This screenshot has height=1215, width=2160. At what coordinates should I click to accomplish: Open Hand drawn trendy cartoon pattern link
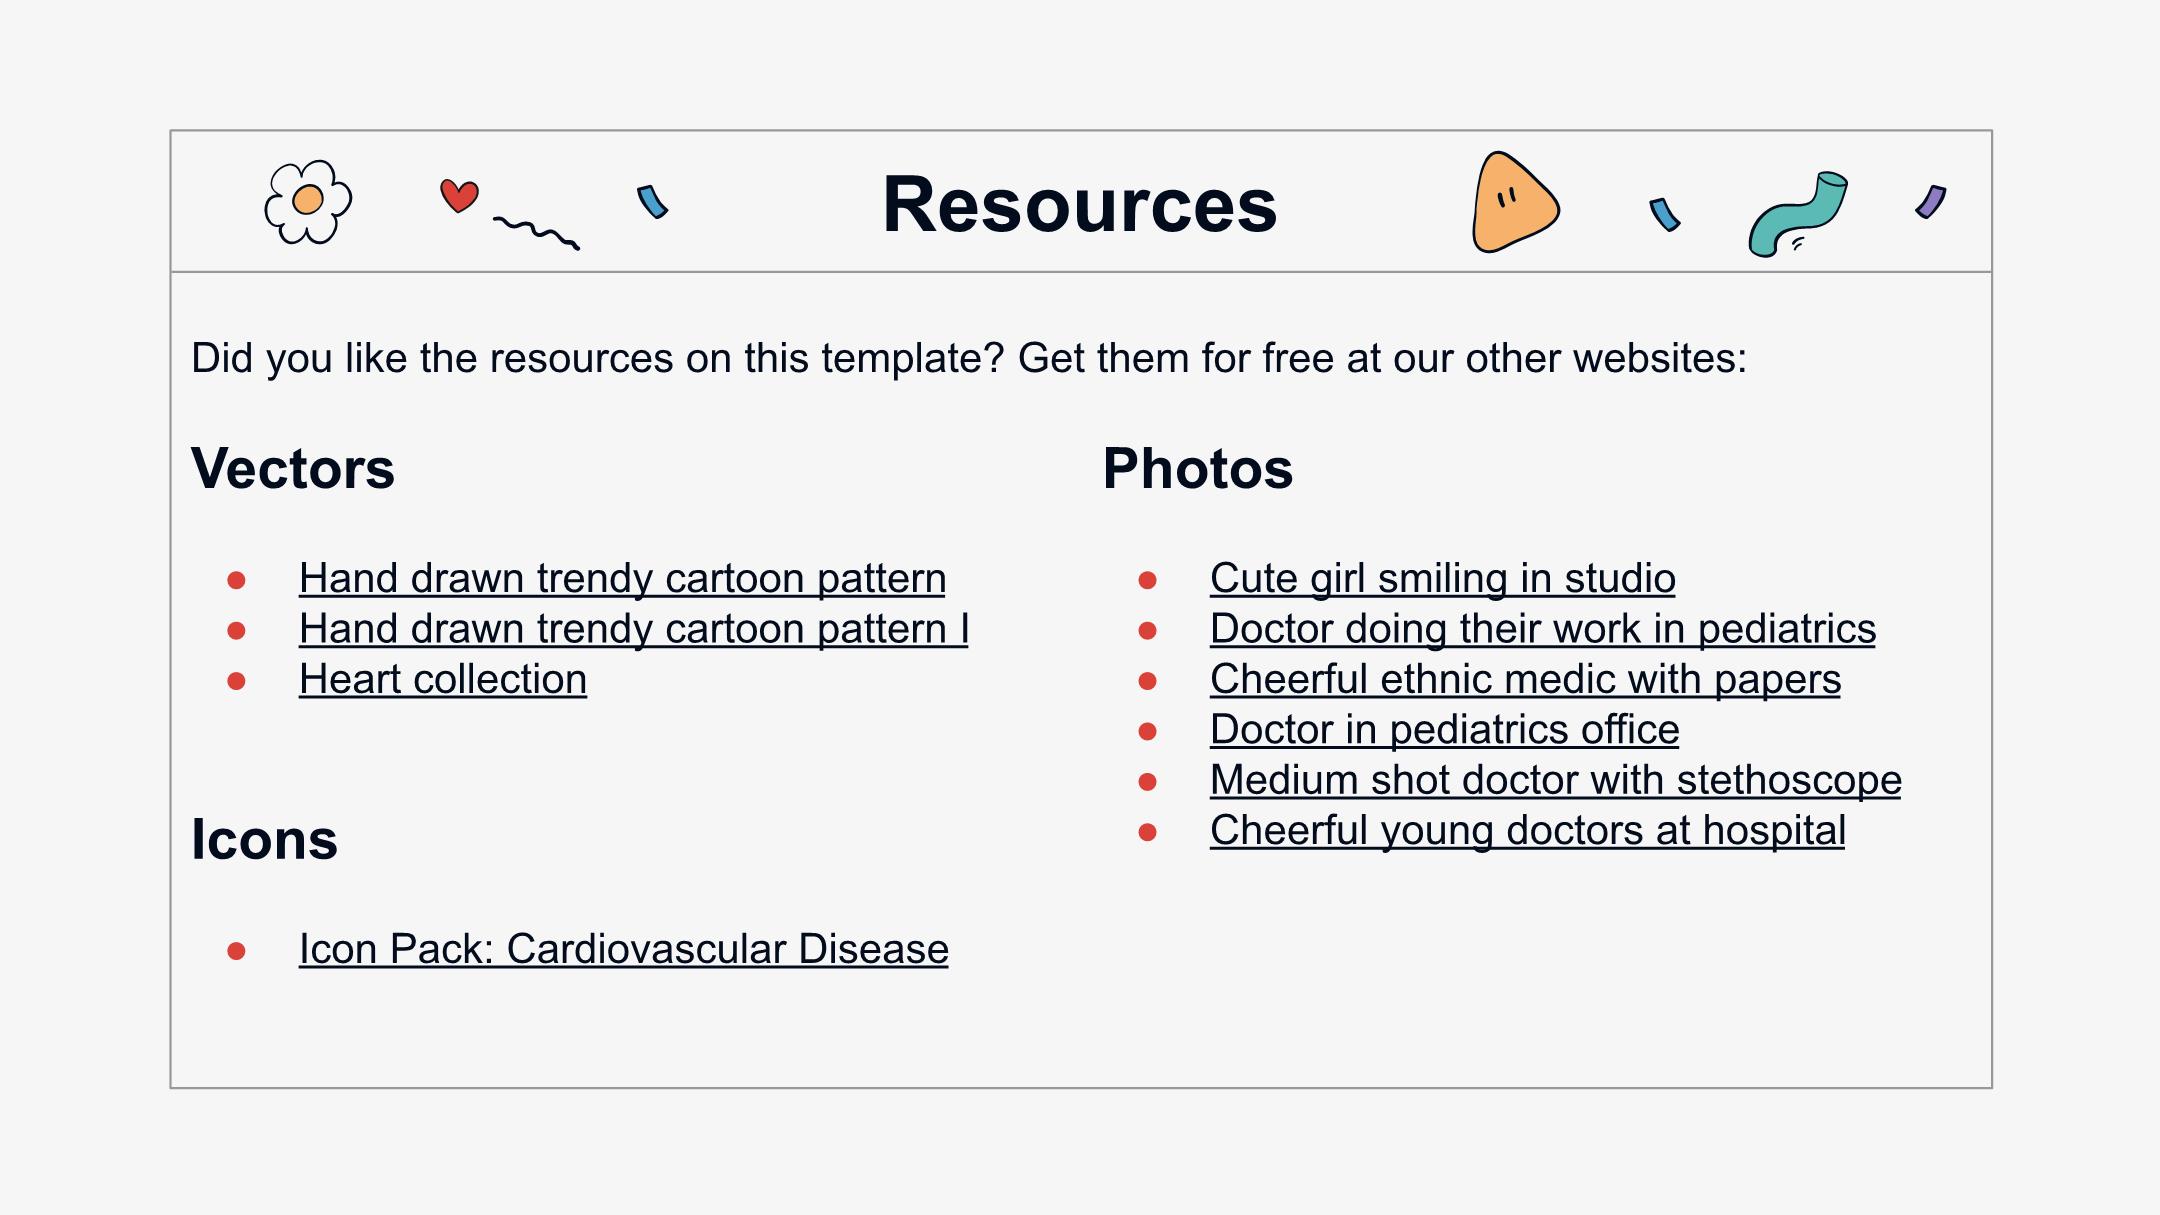click(x=622, y=578)
